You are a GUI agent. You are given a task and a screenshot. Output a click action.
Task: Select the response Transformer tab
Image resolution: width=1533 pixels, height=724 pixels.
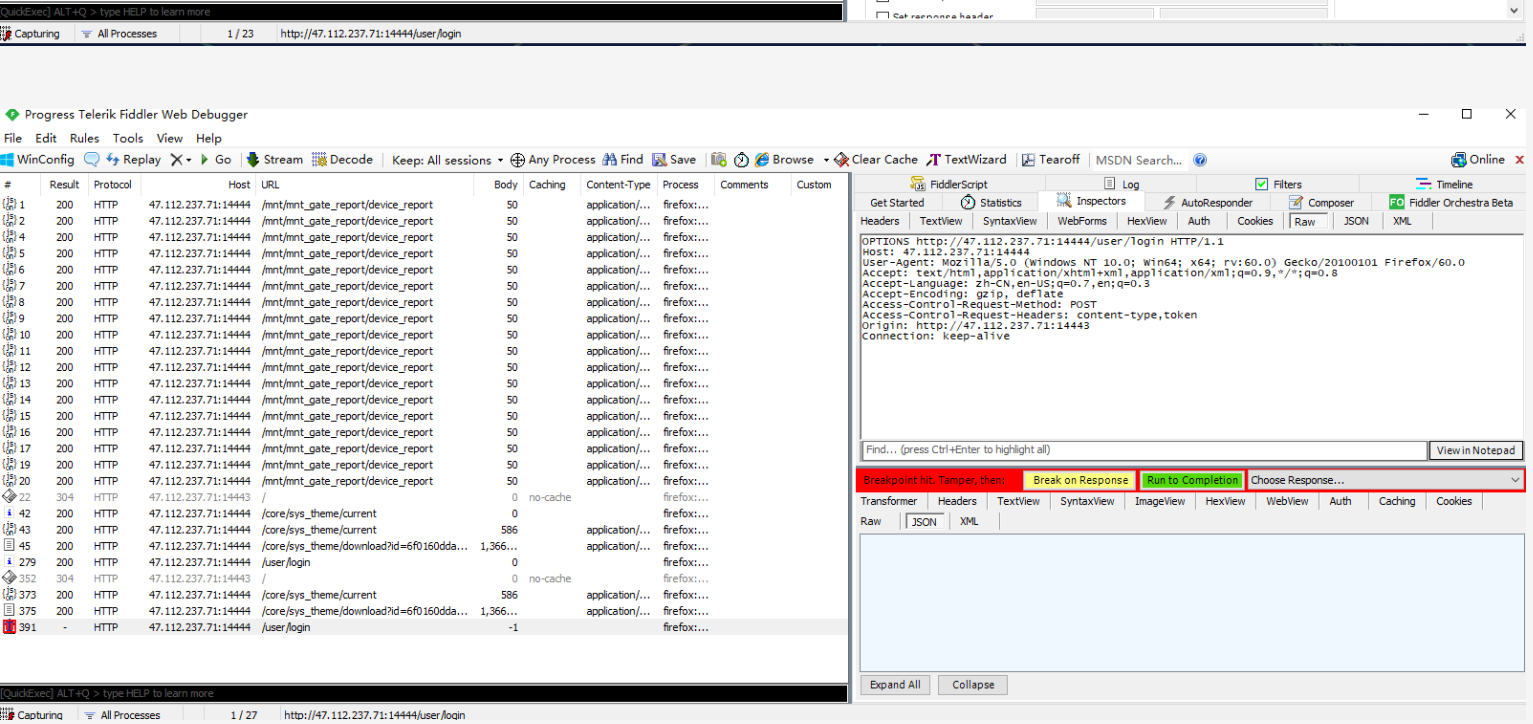pos(889,501)
